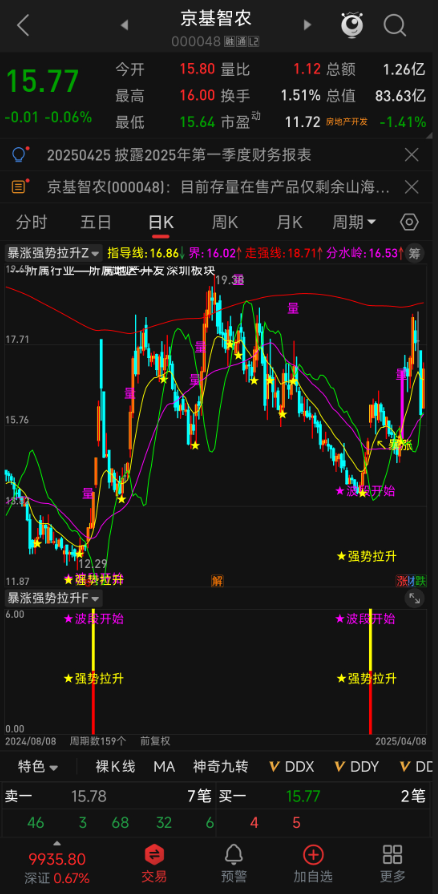Select 裸K线 indicator
The image size is (438, 894).
[x=115, y=767]
